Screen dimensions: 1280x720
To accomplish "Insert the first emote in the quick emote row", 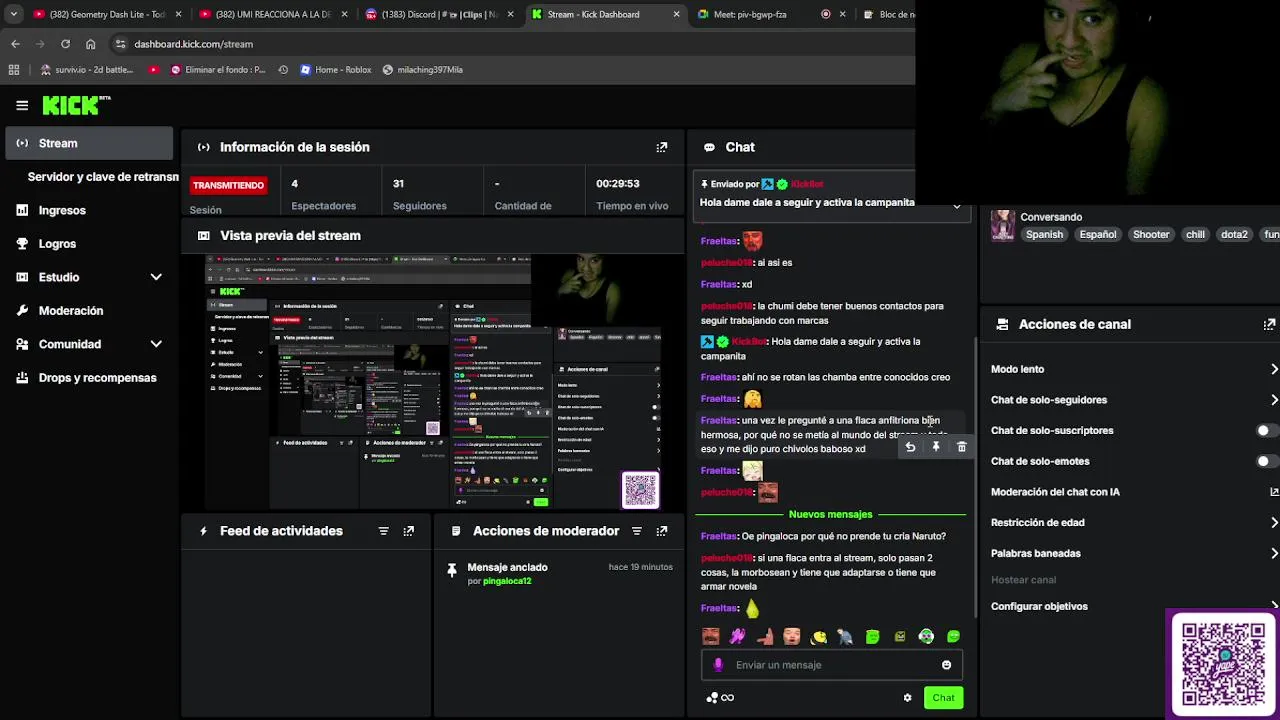I will (x=710, y=636).
